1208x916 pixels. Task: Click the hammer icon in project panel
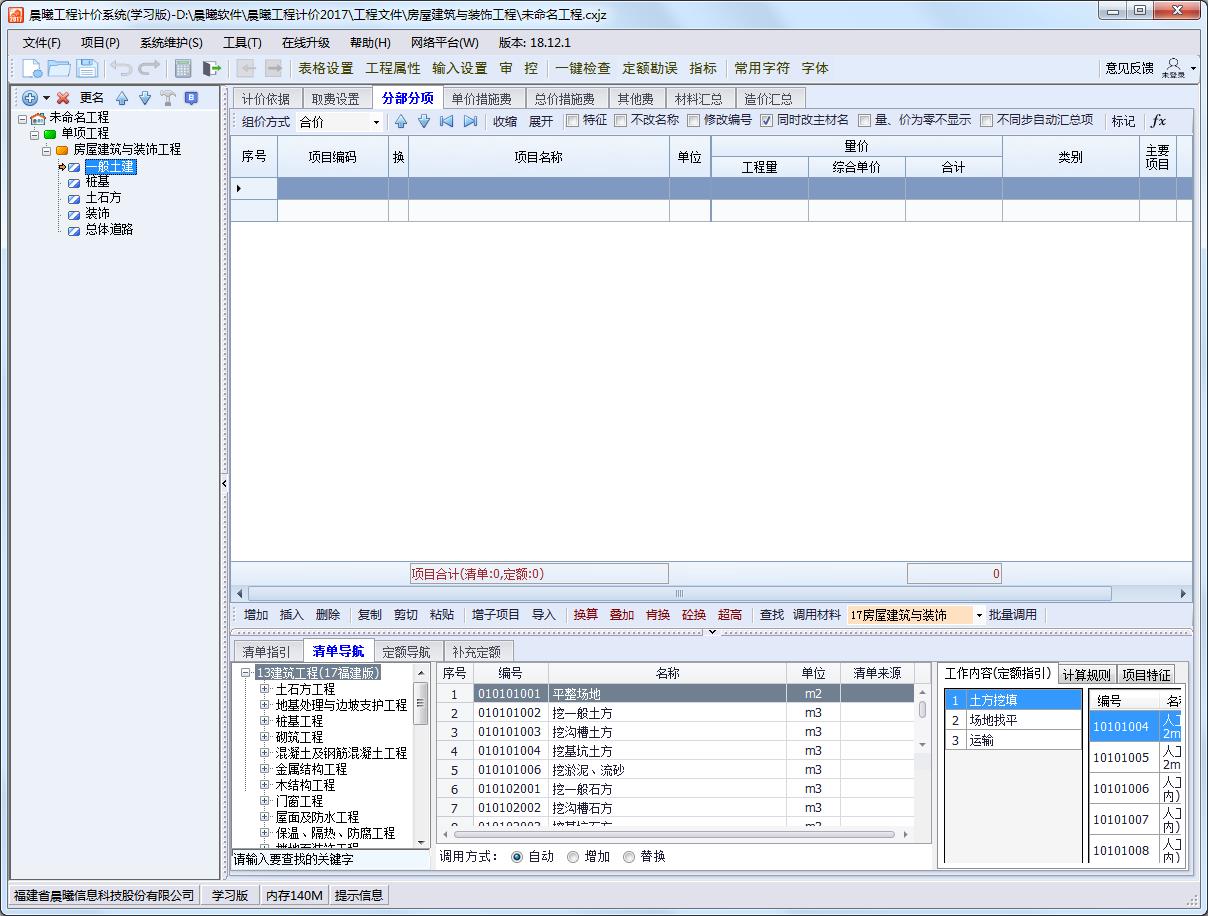(x=167, y=98)
